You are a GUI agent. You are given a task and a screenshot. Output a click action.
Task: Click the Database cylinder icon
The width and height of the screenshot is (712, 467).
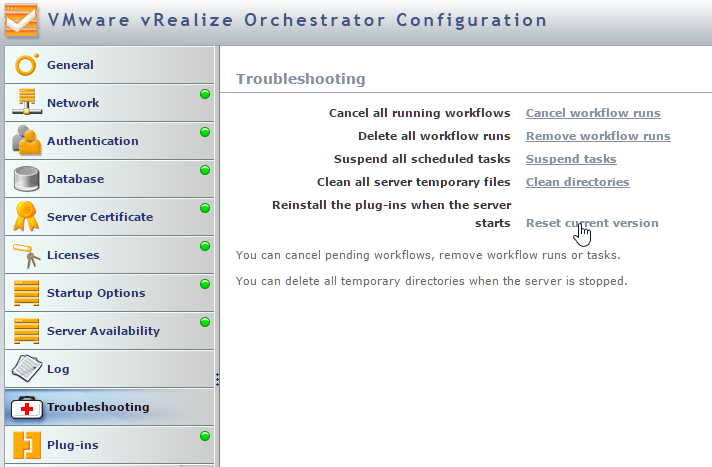click(27, 179)
